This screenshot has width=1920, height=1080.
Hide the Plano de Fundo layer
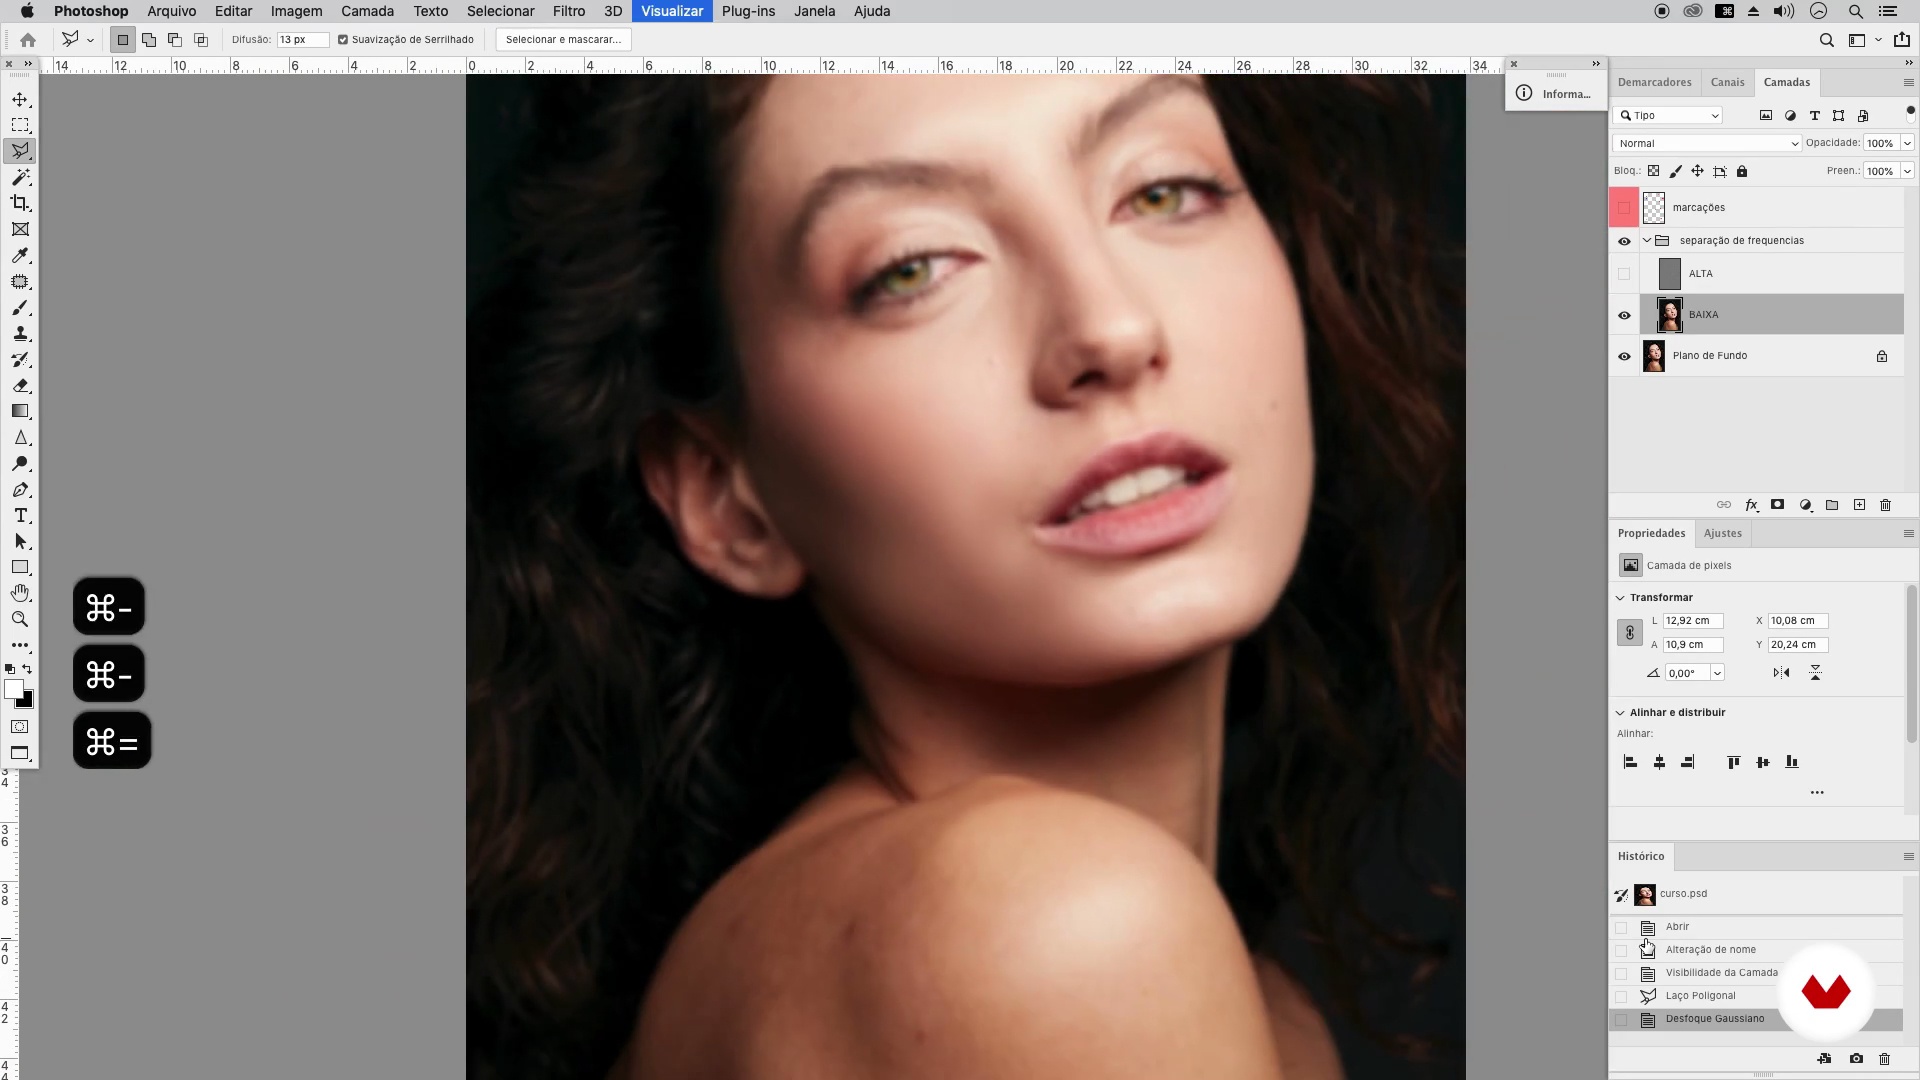[1624, 356]
